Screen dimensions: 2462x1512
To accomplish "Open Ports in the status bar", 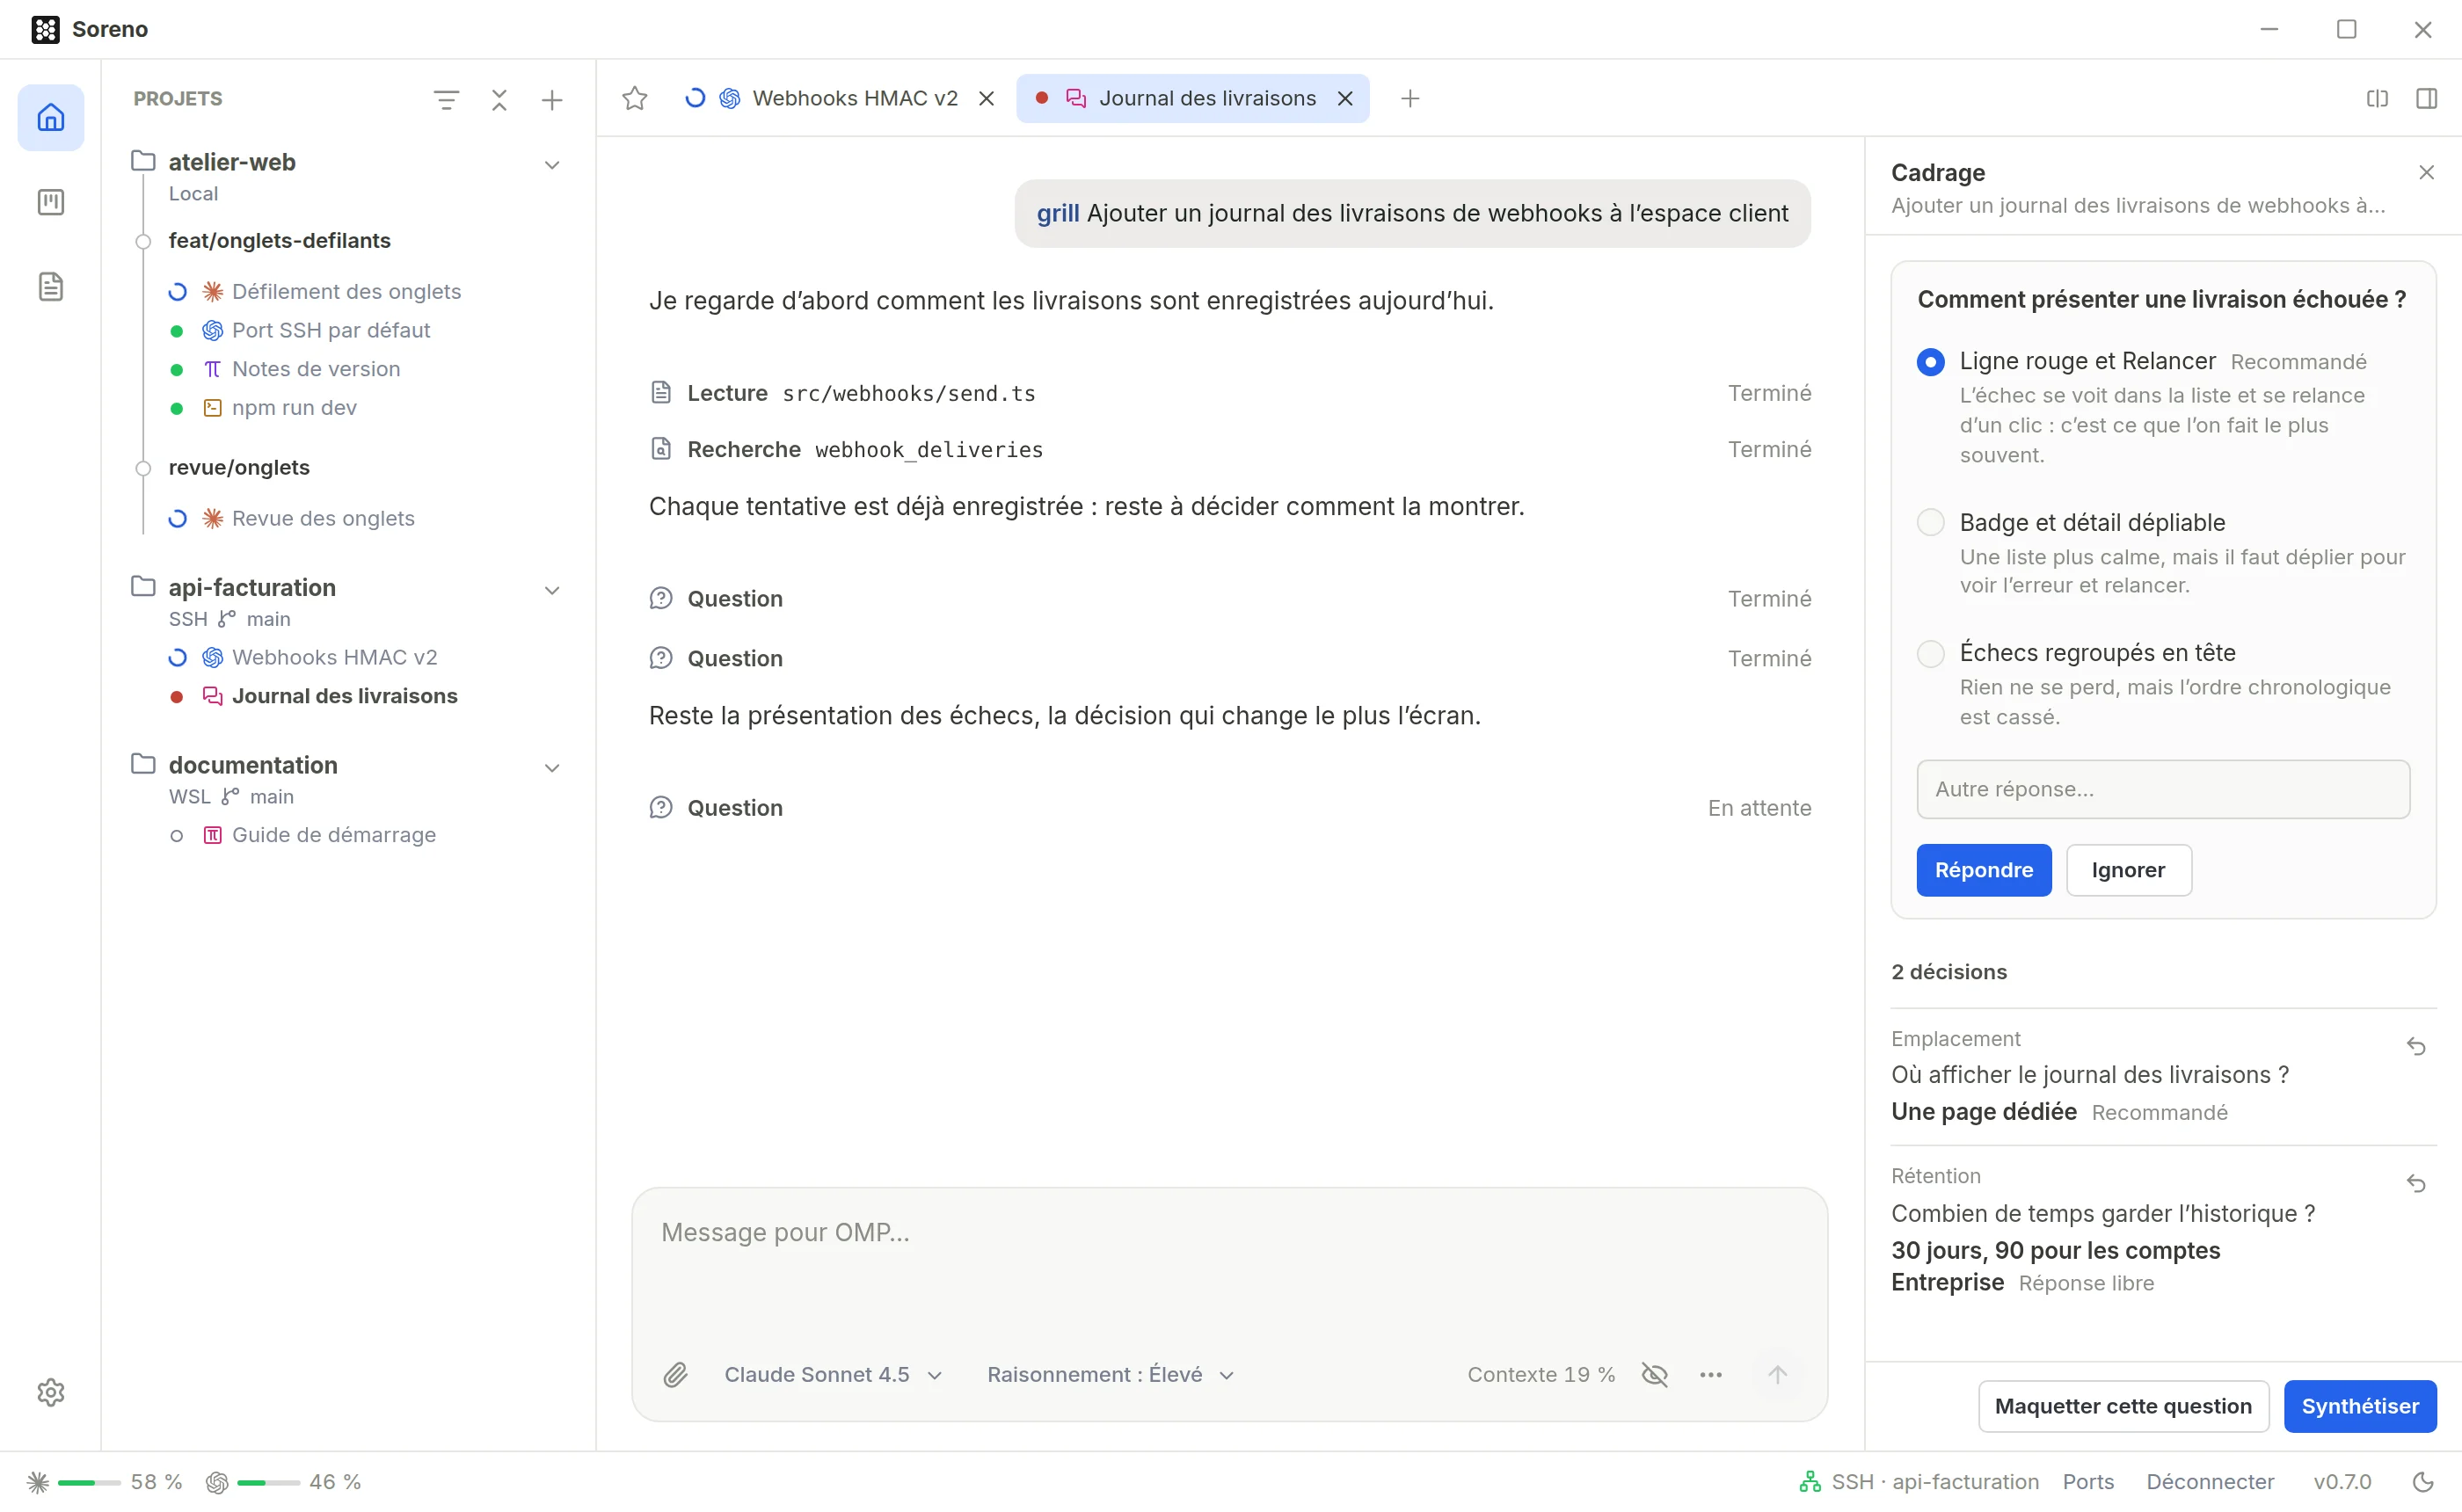I will point(2088,1482).
